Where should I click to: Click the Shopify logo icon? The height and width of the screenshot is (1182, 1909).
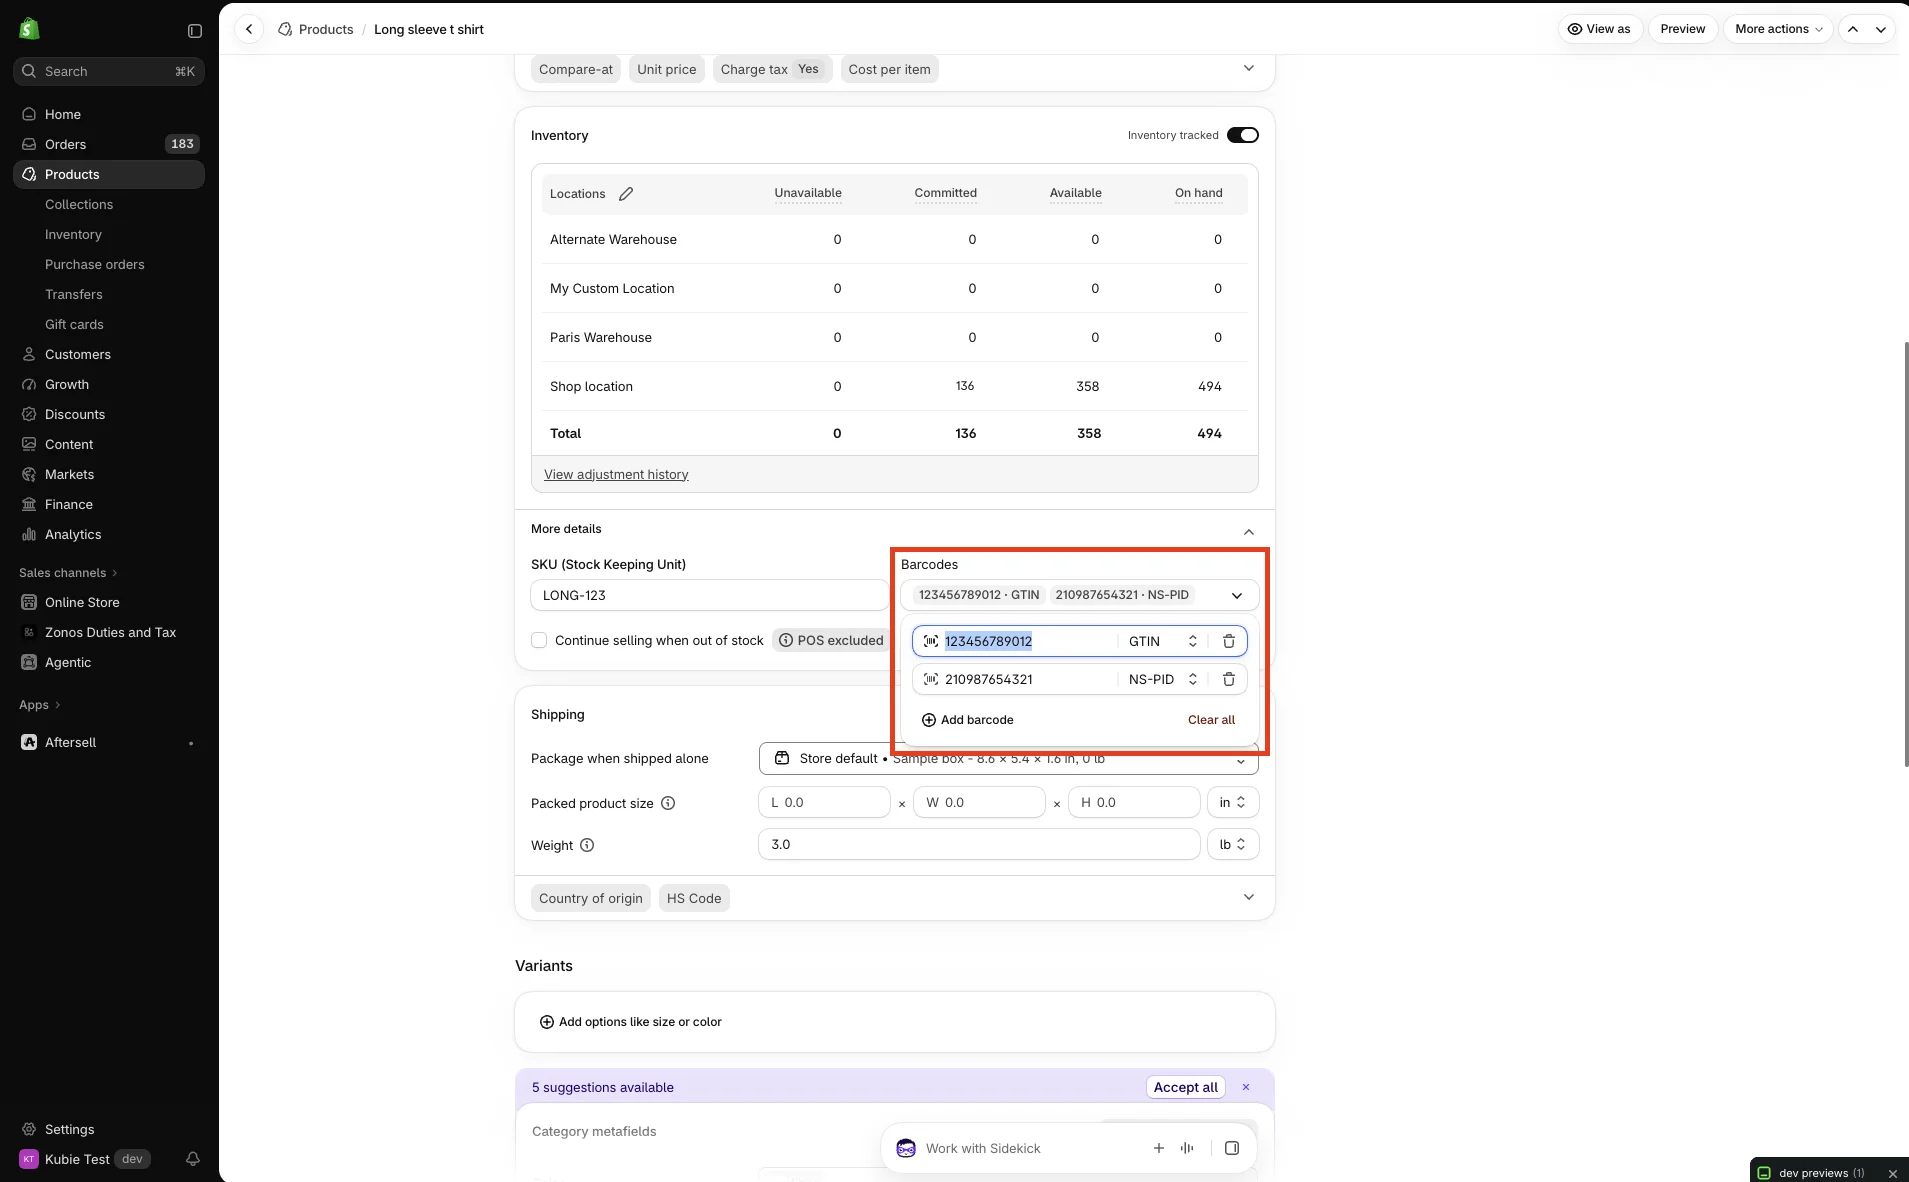point(29,29)
